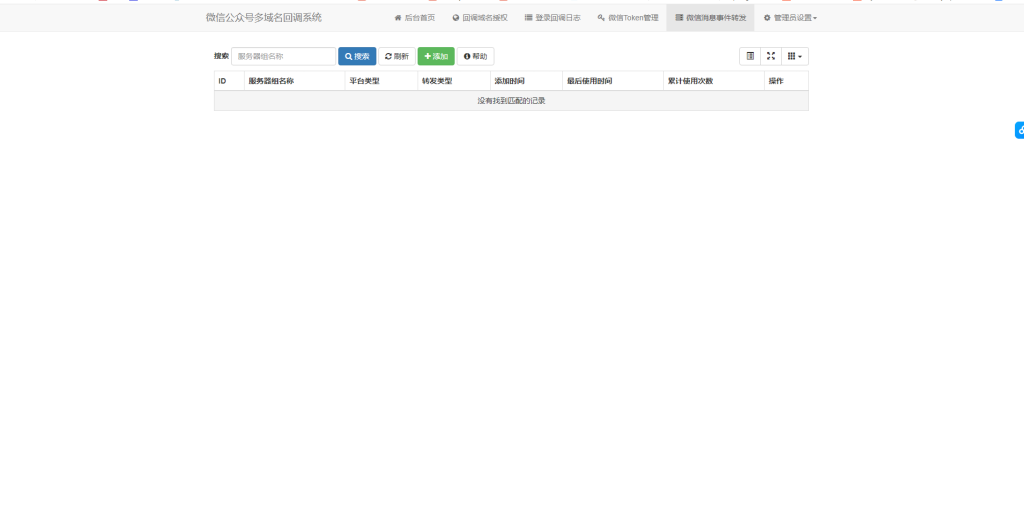Image resolution: width=1024 pixels, height=510 pixels.
Task: Click the 服务器组名称 column header
Action: tap(295, 81)
